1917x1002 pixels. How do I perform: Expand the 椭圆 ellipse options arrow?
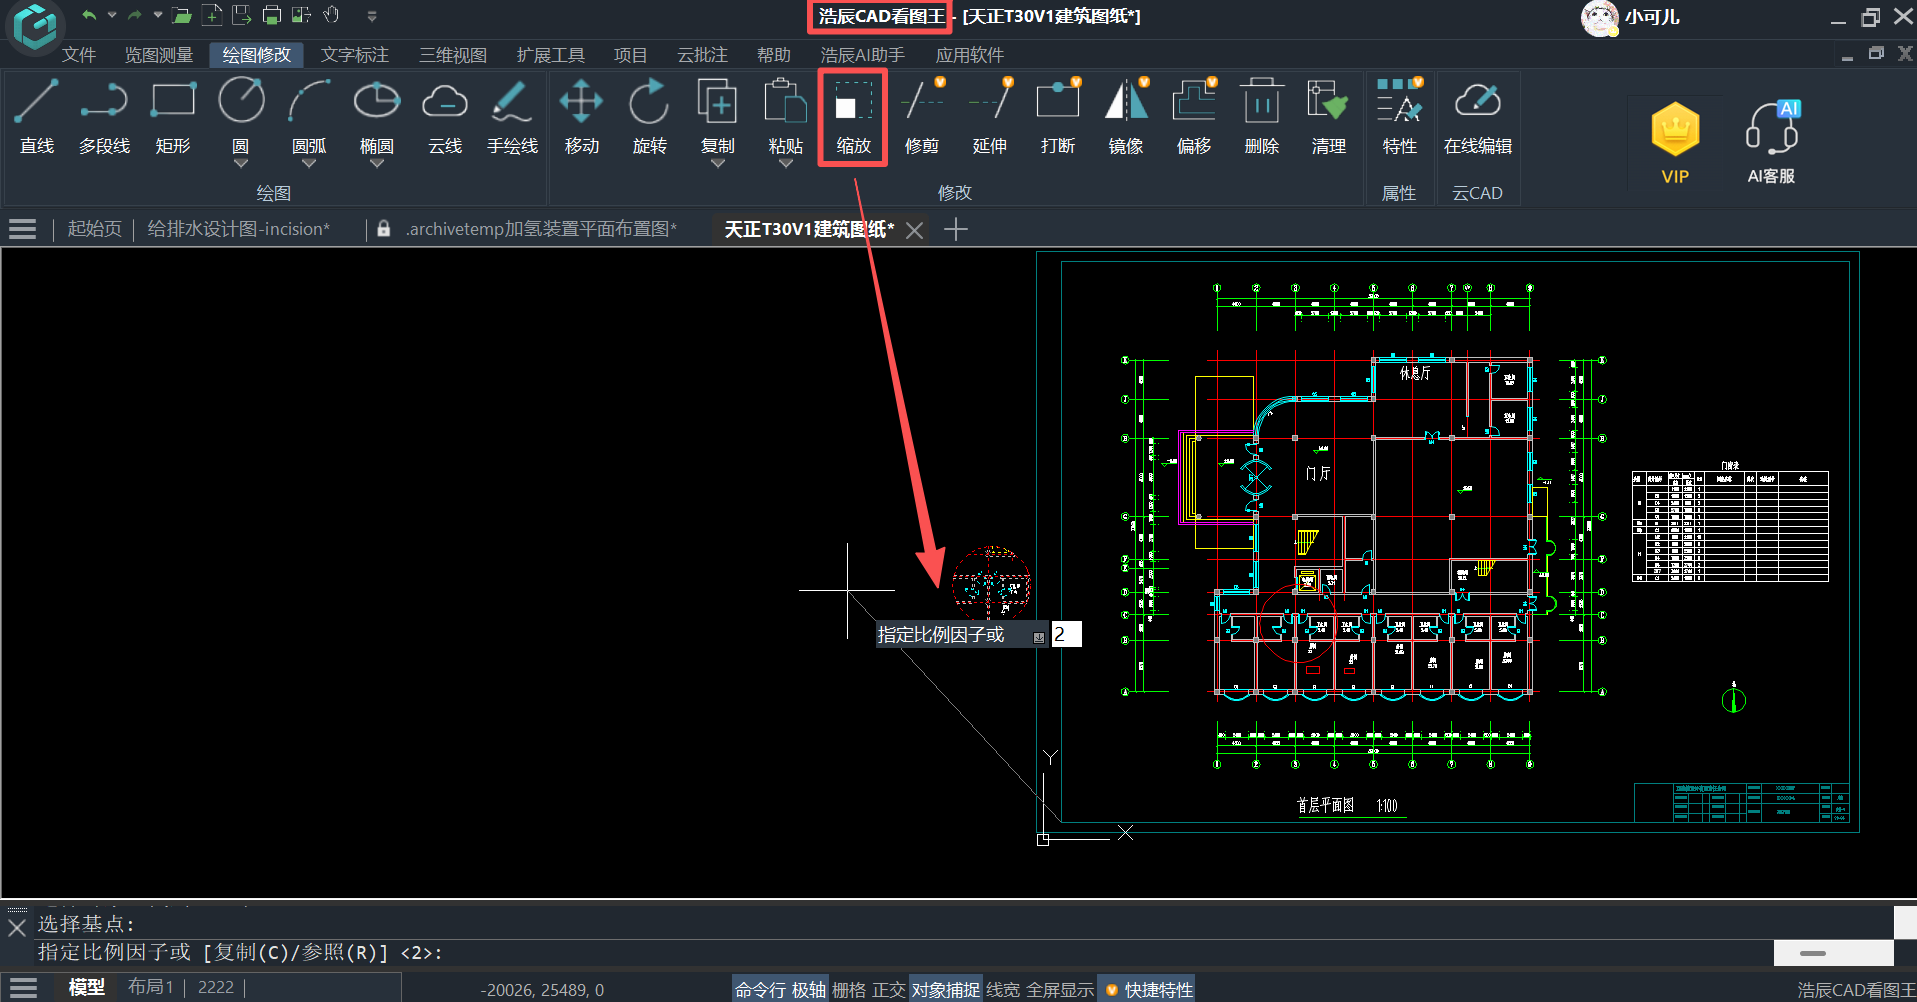tap(377, 163)
